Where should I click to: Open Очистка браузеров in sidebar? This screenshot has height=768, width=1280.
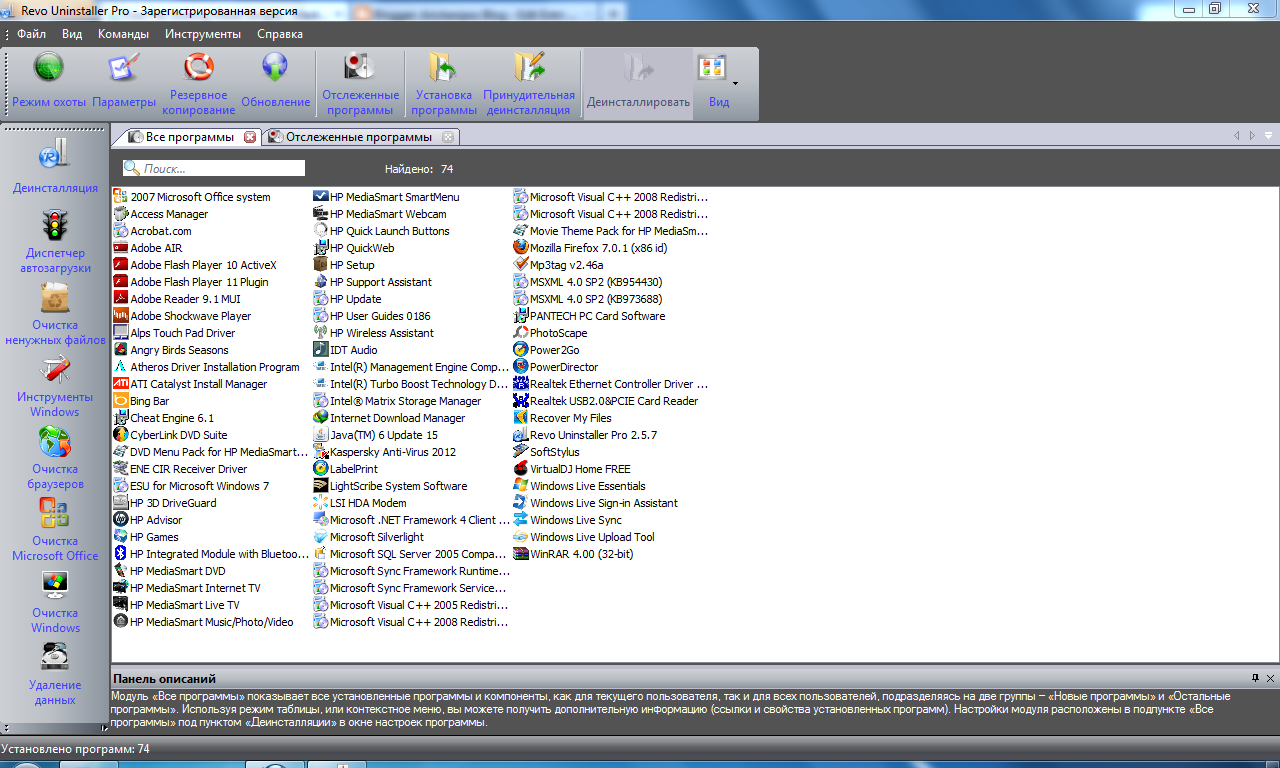click(55, 457)
